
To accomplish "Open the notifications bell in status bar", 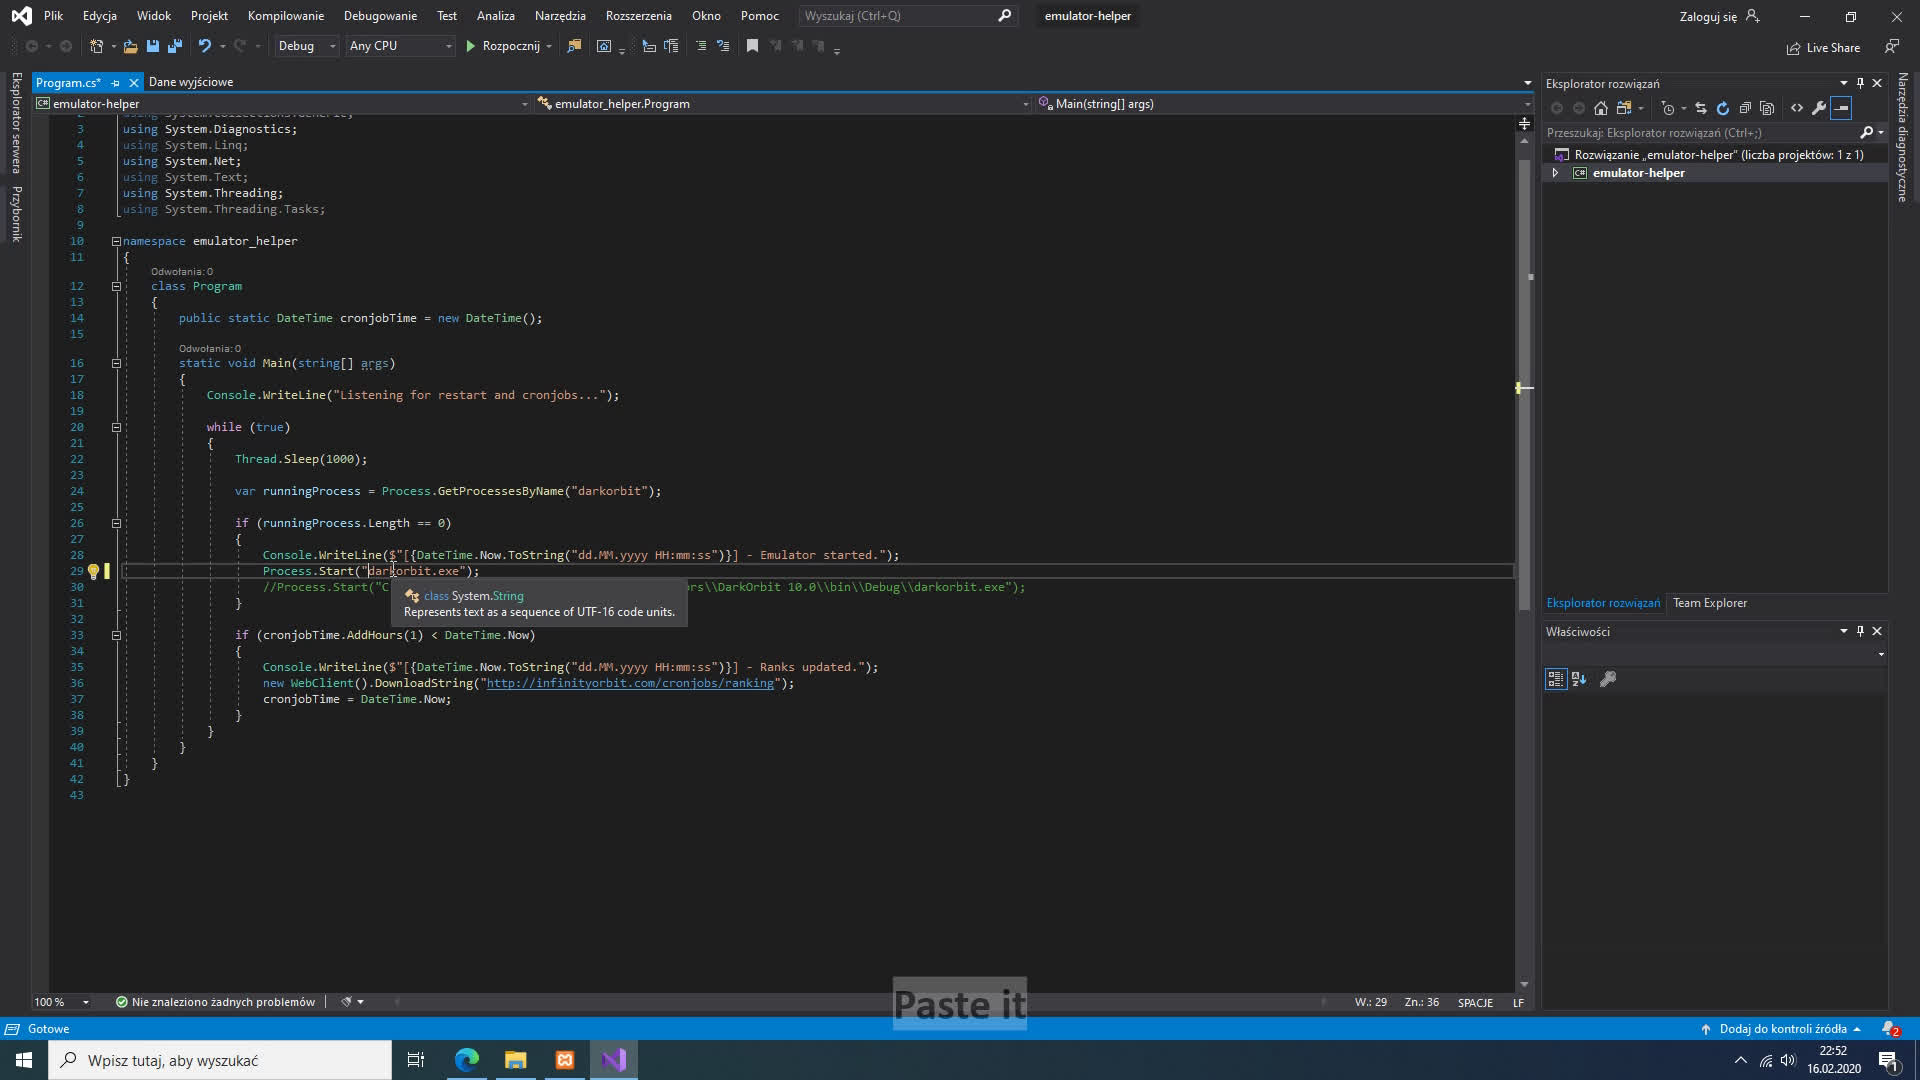I will tap(1890, 1029).
